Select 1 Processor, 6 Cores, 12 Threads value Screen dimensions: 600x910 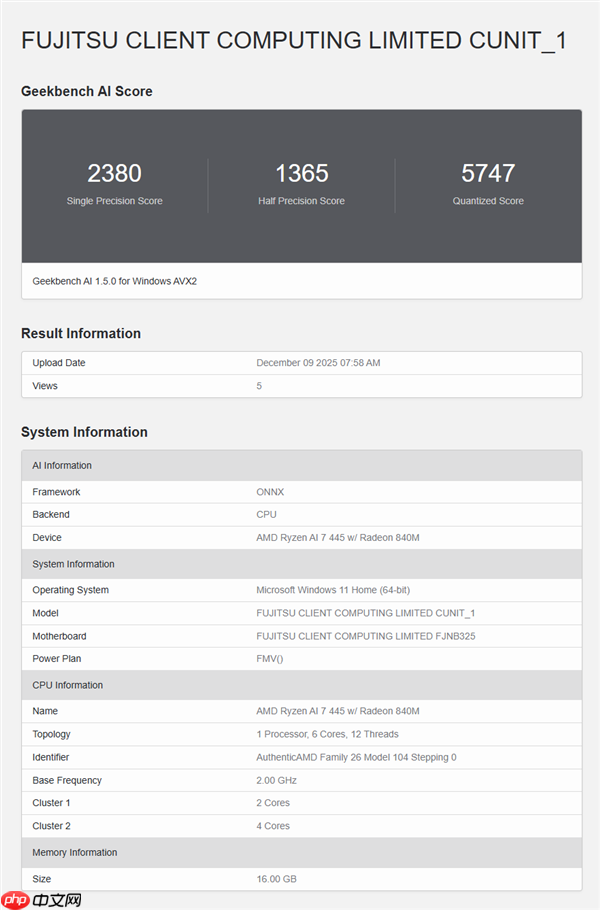pos(327,734)
